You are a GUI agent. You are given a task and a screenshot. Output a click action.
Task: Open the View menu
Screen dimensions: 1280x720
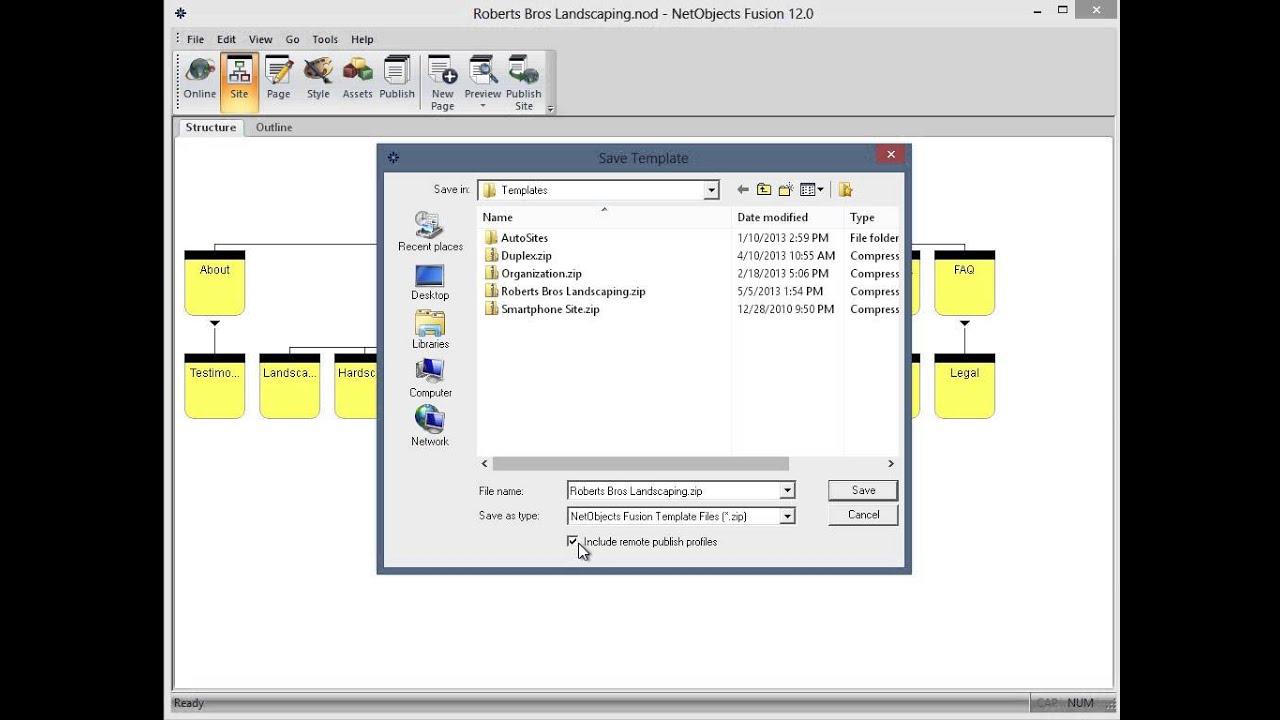tap(260, 40)
